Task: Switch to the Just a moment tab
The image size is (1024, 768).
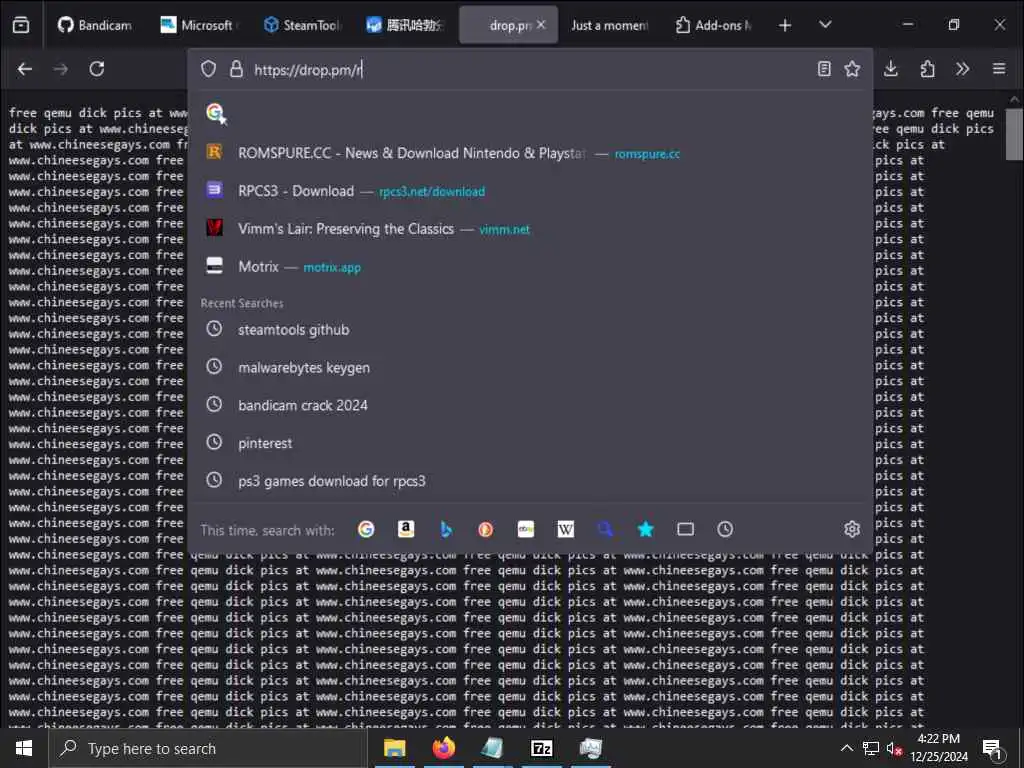Action: (609, 25)
